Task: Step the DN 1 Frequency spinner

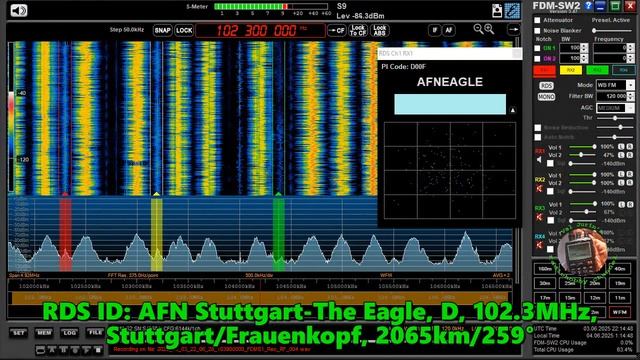Action: click(x=631, y=48)
